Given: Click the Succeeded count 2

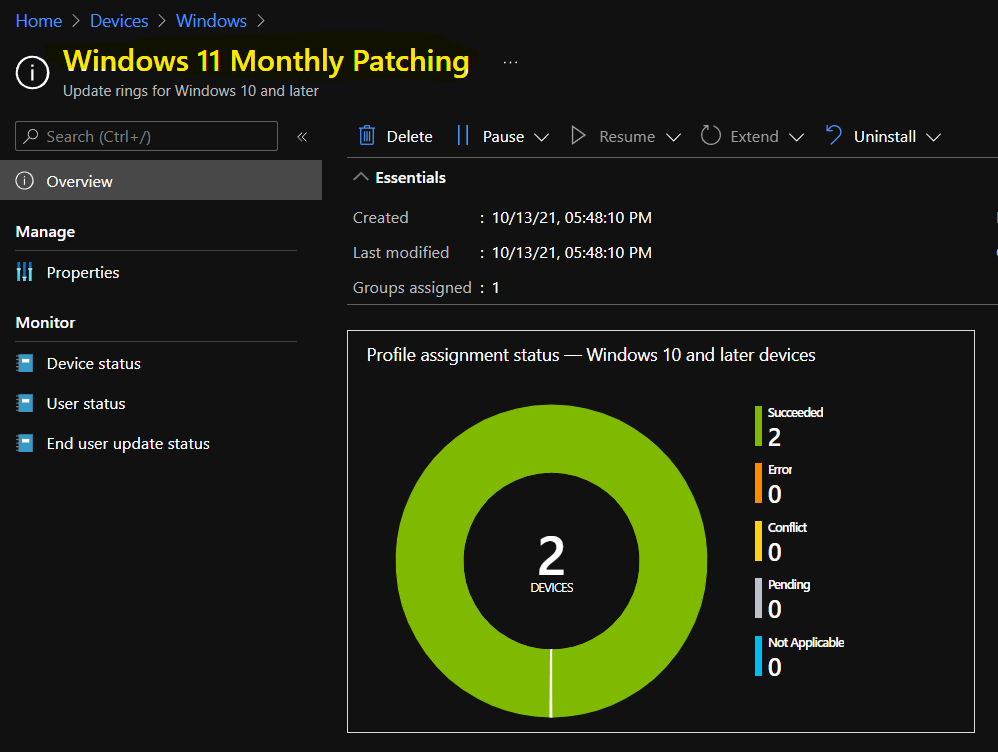Looking at the screenshot, I should click(x=774, y=437).
